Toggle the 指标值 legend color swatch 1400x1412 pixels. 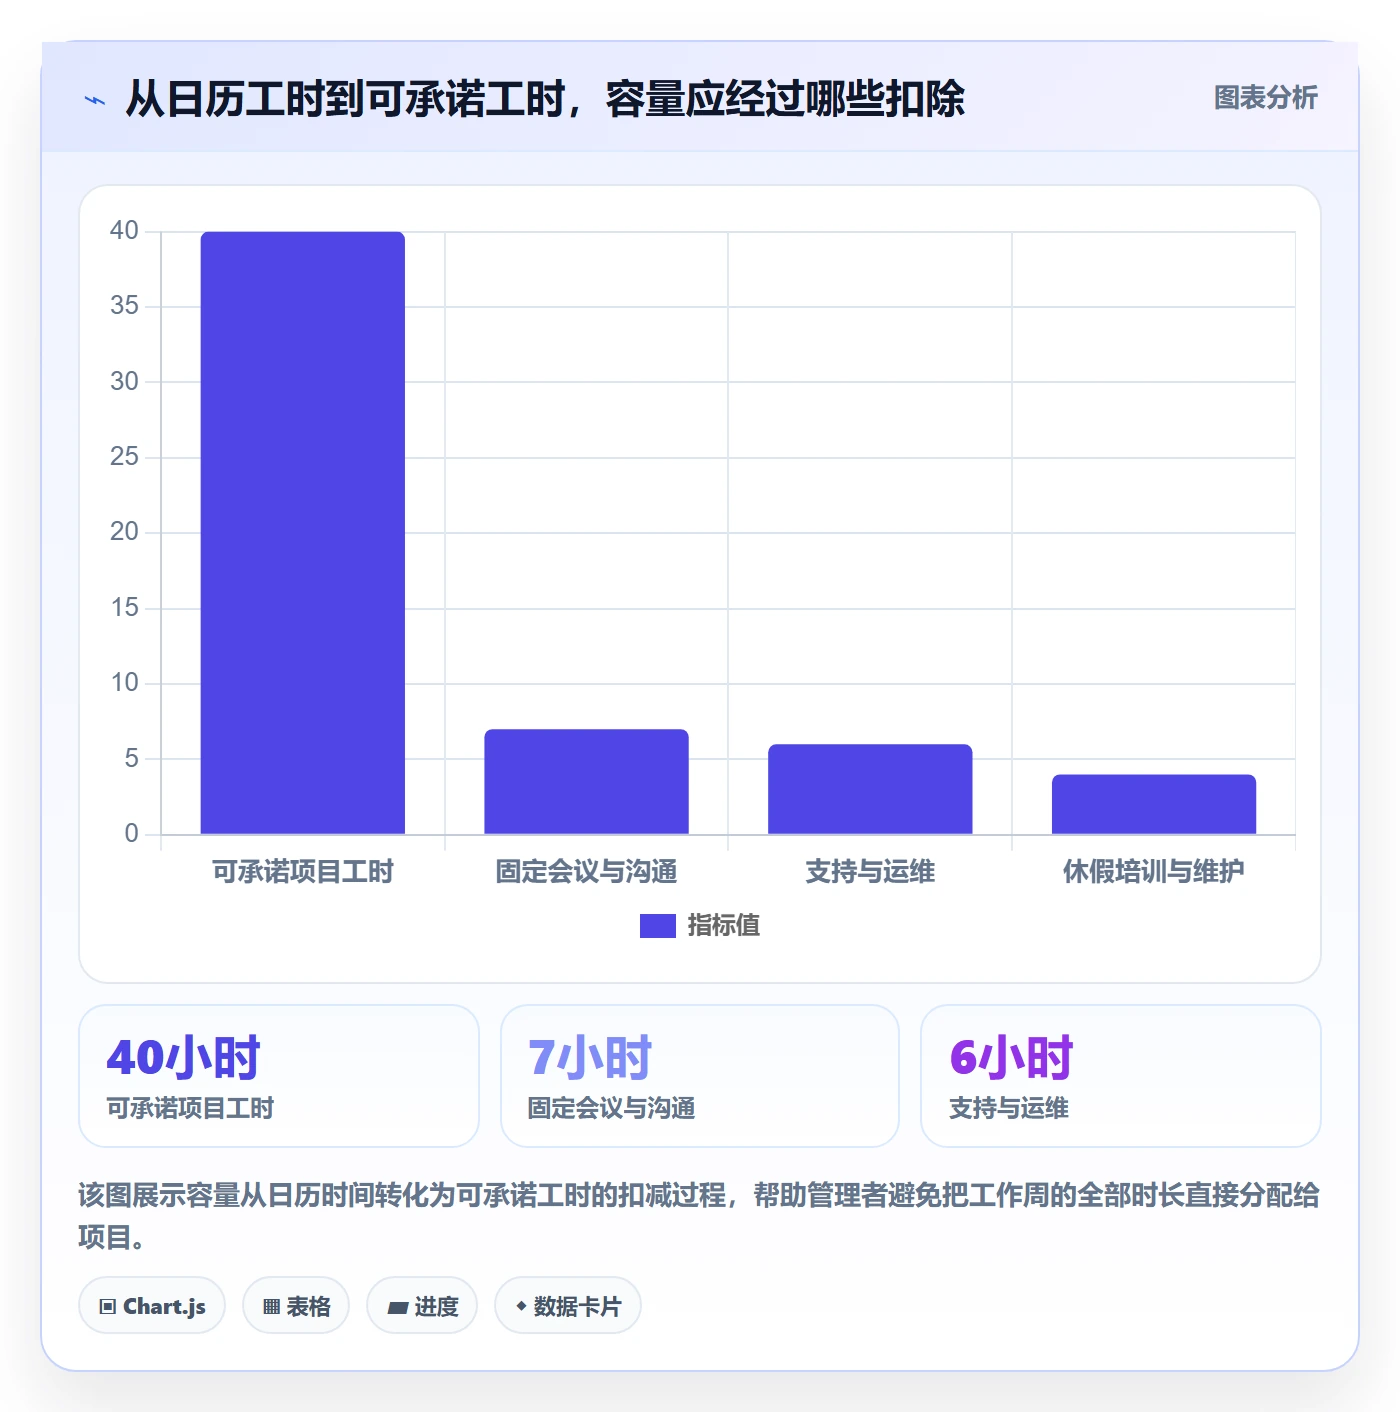click(x=658, y=926)
